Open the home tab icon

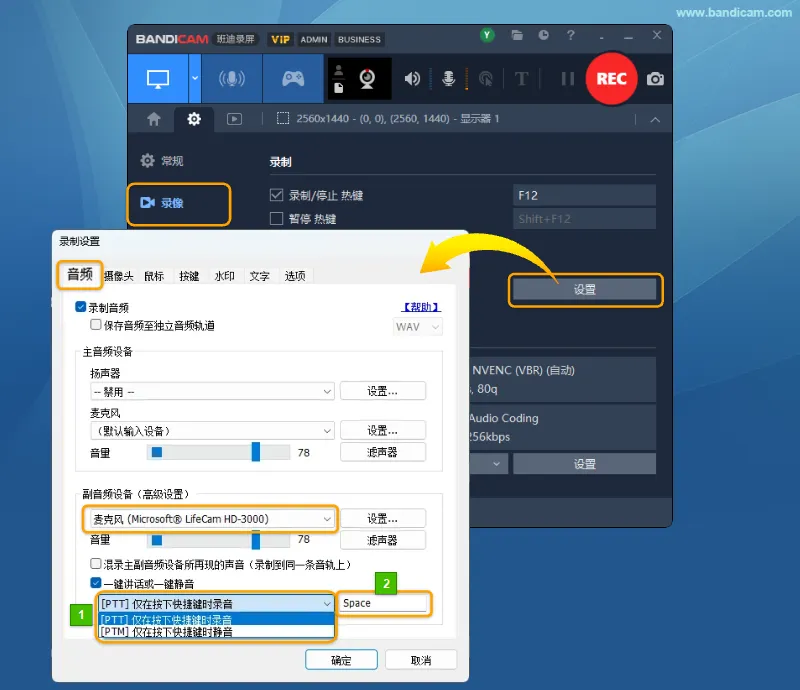click(x=154, y=119)
